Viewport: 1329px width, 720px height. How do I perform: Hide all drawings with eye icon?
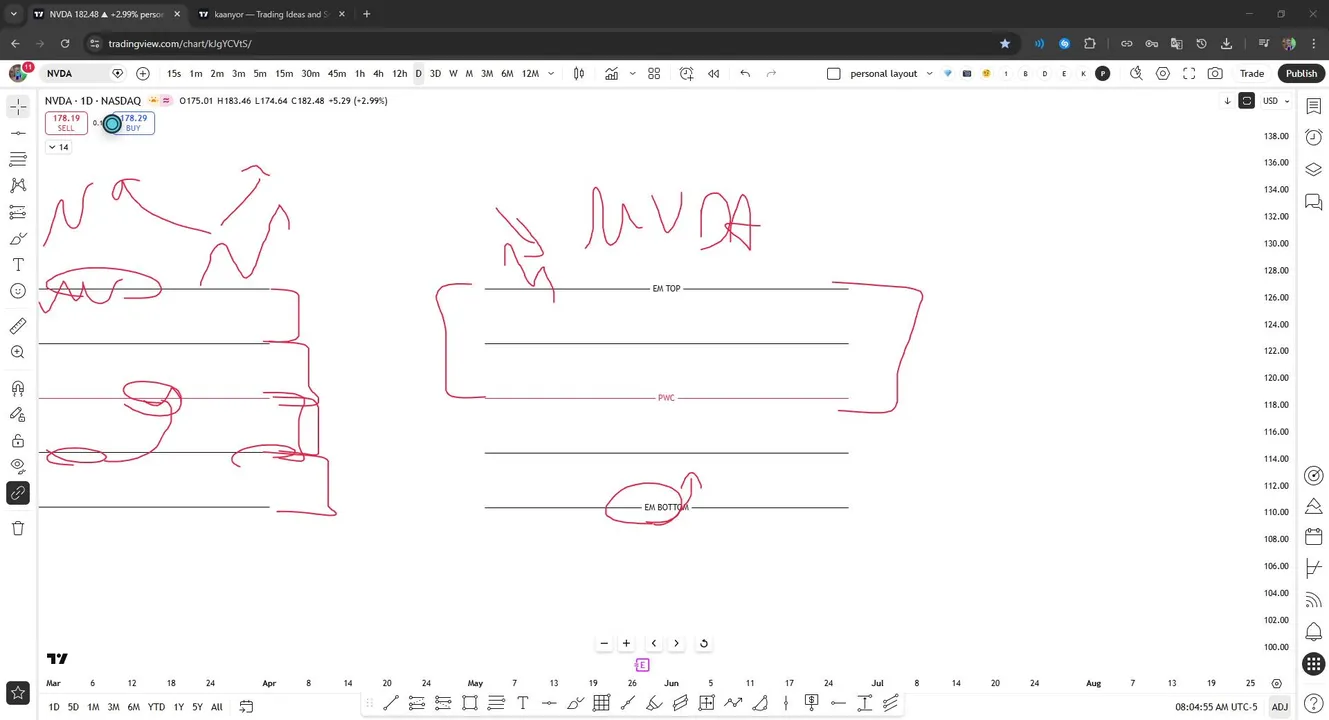click(18, 466)
